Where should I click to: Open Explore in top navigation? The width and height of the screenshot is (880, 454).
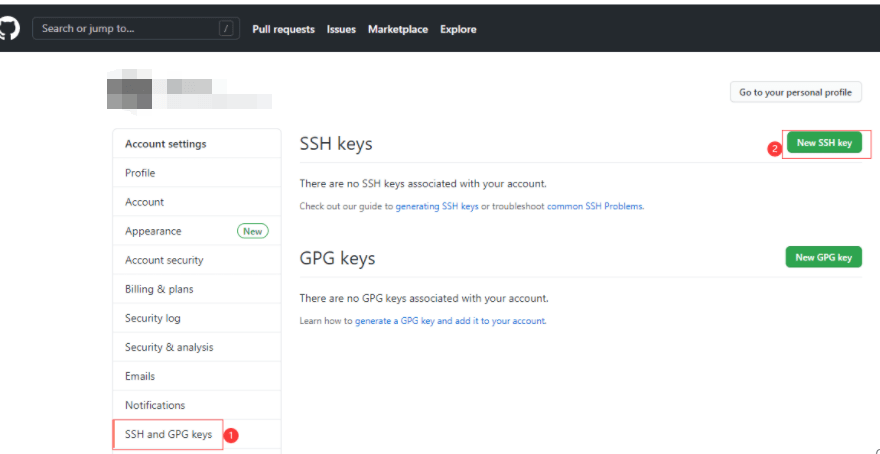pyautogui.click(x=458, y=29)
